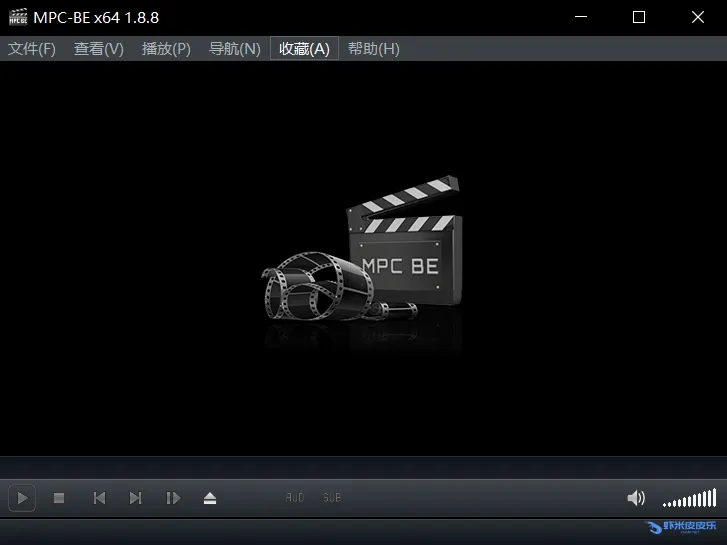Select the SUB subtitle track button
The image size is (727, 545).
(x=331, y=498)
